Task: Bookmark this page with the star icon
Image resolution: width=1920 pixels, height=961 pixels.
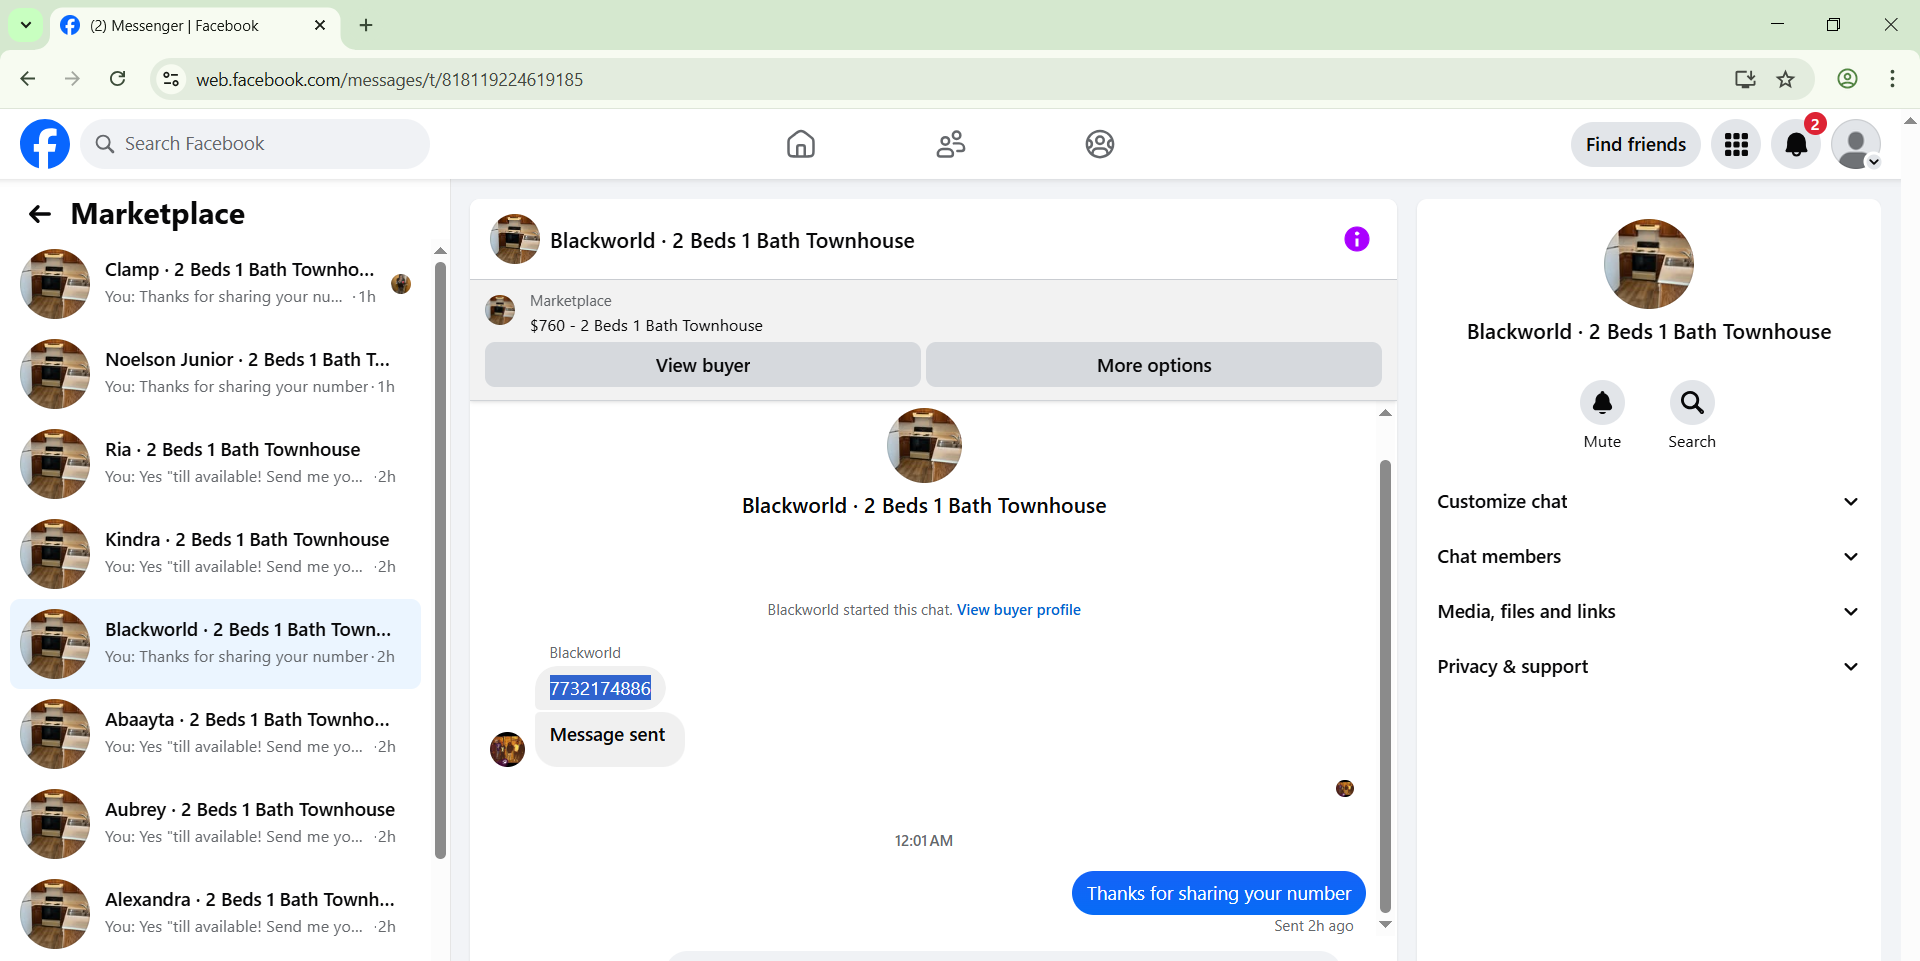Action: [x=1785, y=79]
